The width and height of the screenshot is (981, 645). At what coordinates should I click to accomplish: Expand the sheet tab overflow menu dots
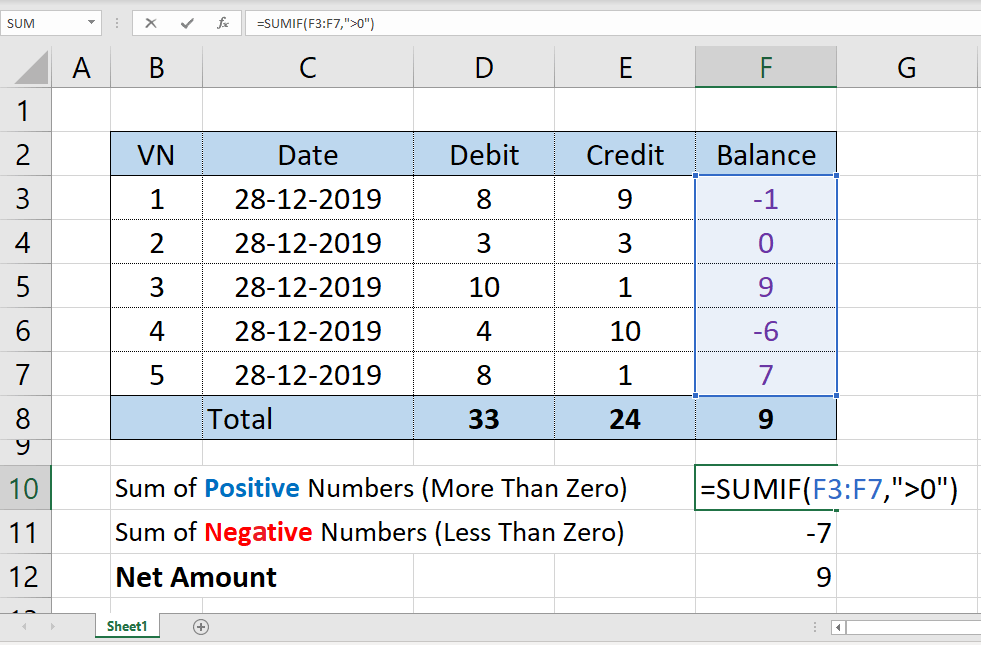coord(816,626)
